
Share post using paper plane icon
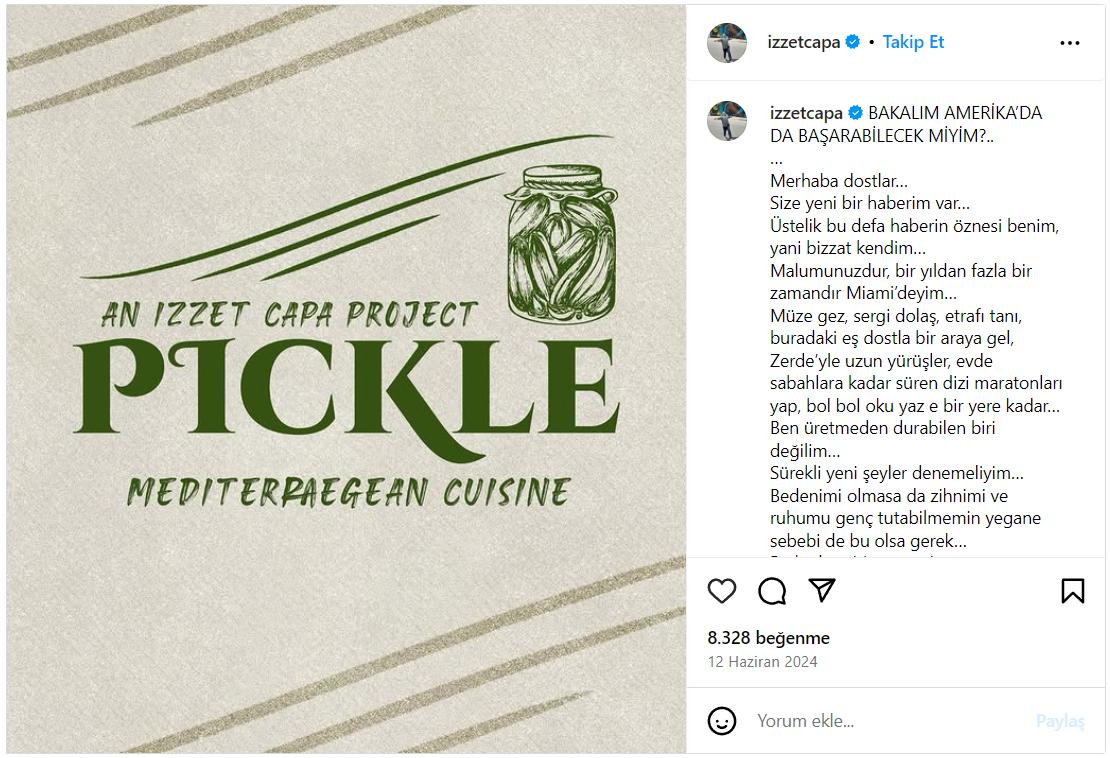coord(822,590)
